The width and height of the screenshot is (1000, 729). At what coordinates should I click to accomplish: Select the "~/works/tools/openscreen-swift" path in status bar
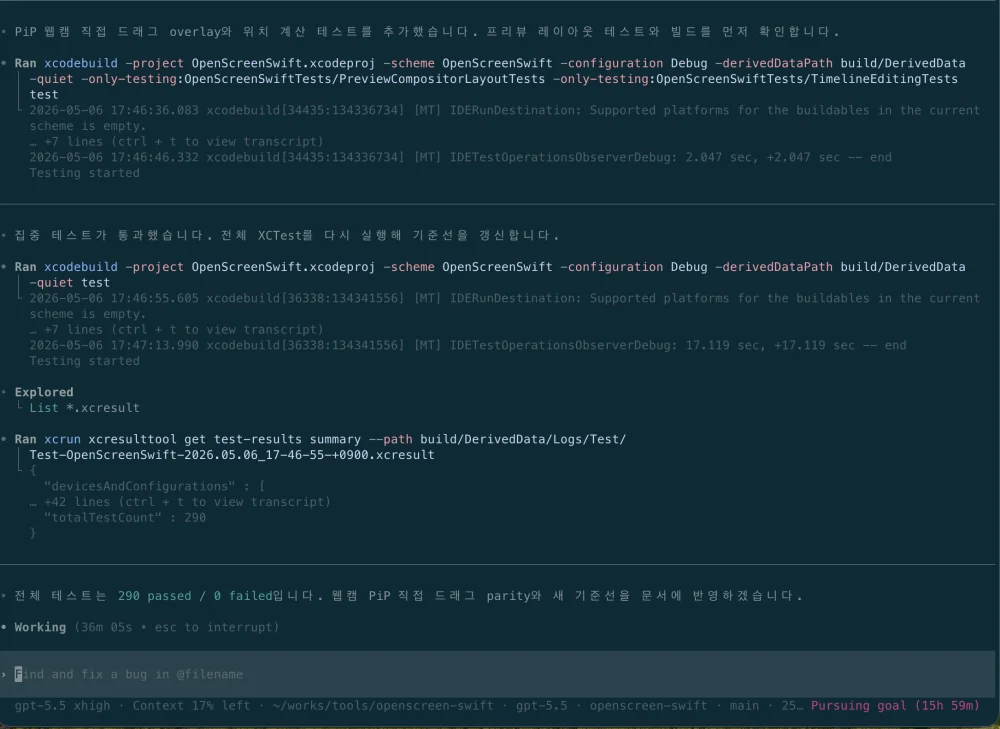coord(383,705)
